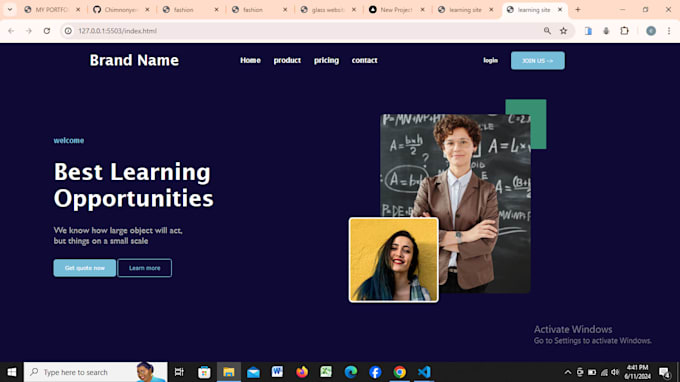Open the clock and date panel
Viewport: 680px width, 382px height.
[638, 372]
